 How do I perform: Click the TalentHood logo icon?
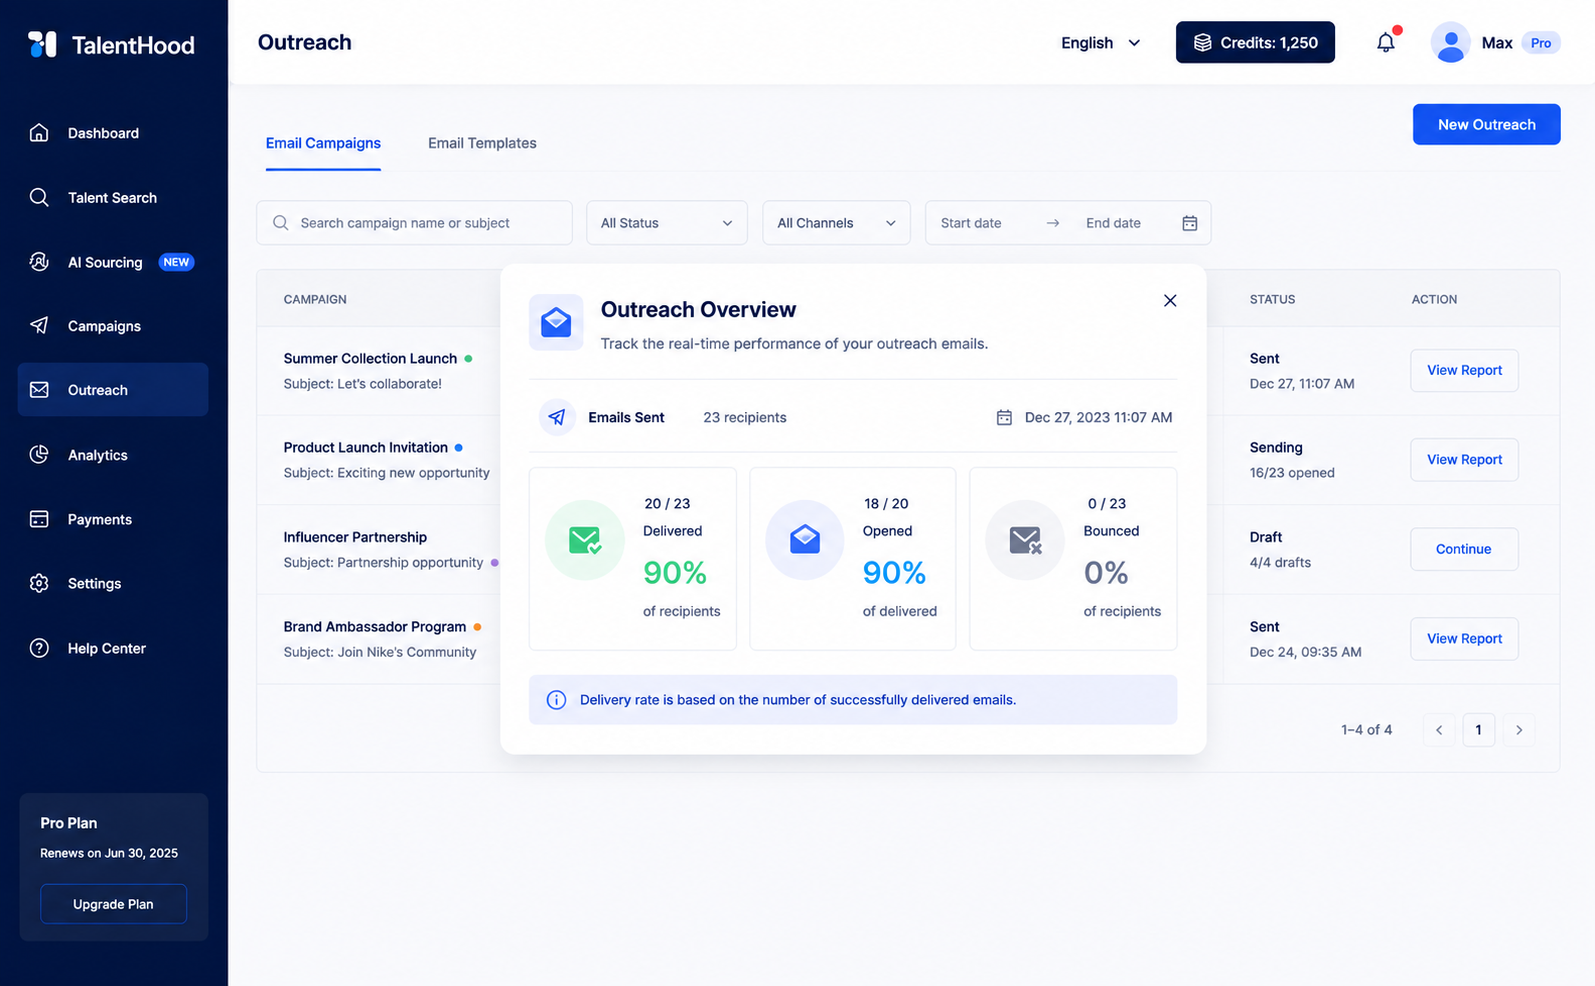click(42, 44)
